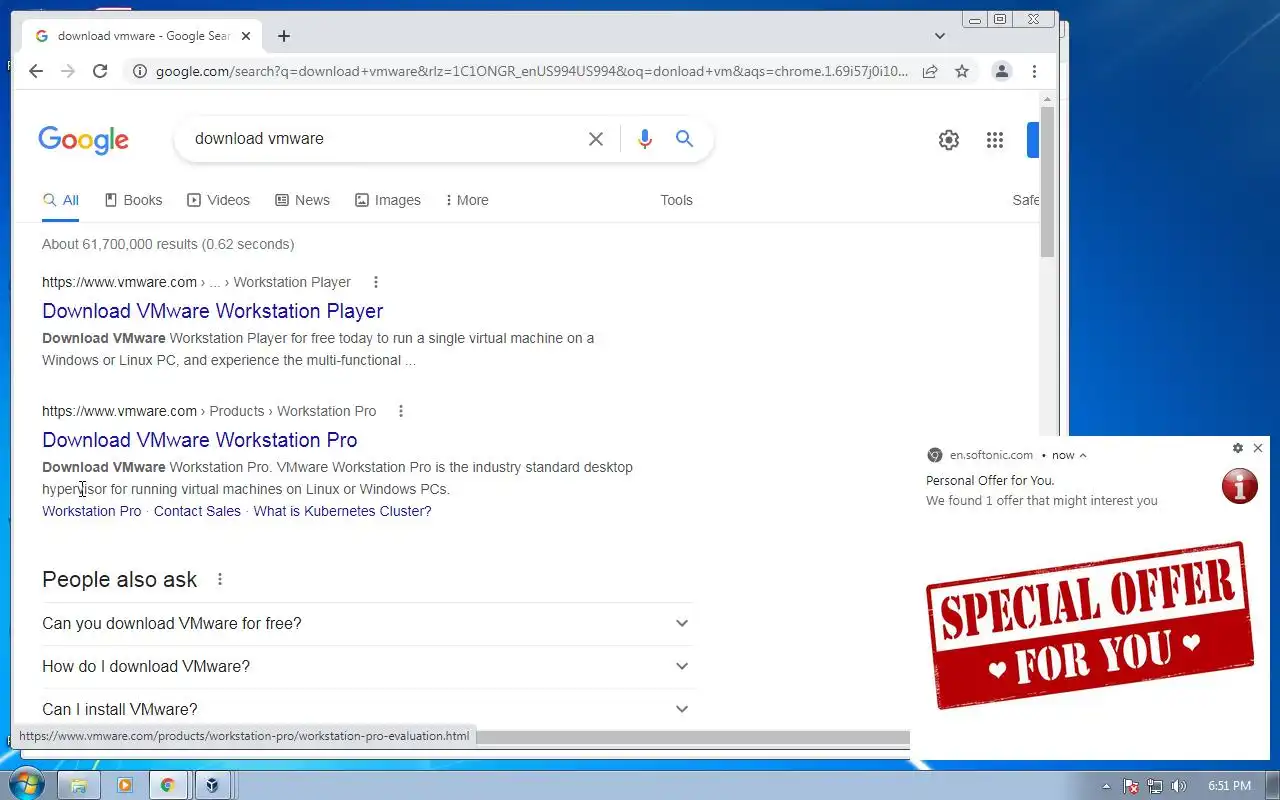Screen dimensions: 1280x800
Task: Open Download VMware Workstation Pro link
Action: tap(200, 440)
